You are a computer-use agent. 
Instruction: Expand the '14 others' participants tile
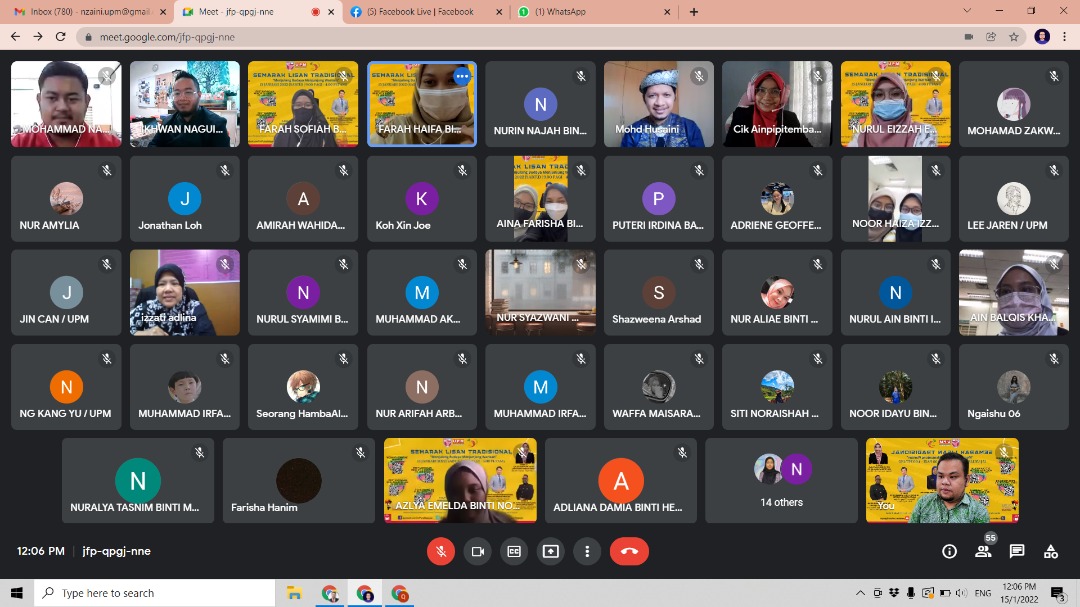[781, 481]
